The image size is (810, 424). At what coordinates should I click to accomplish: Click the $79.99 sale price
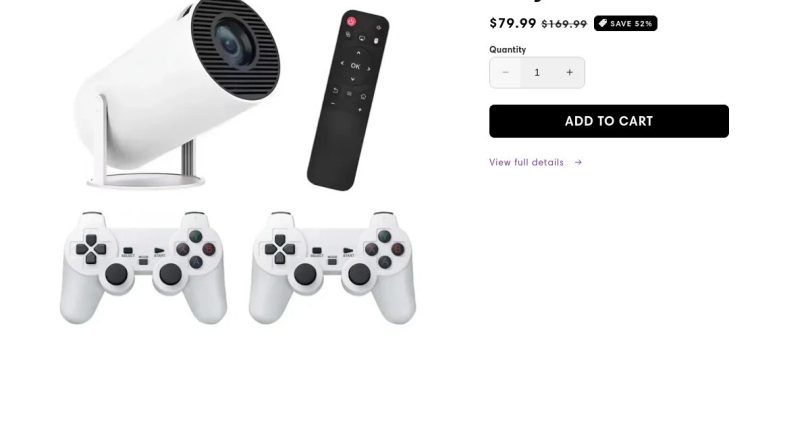[x=513, y=23]
